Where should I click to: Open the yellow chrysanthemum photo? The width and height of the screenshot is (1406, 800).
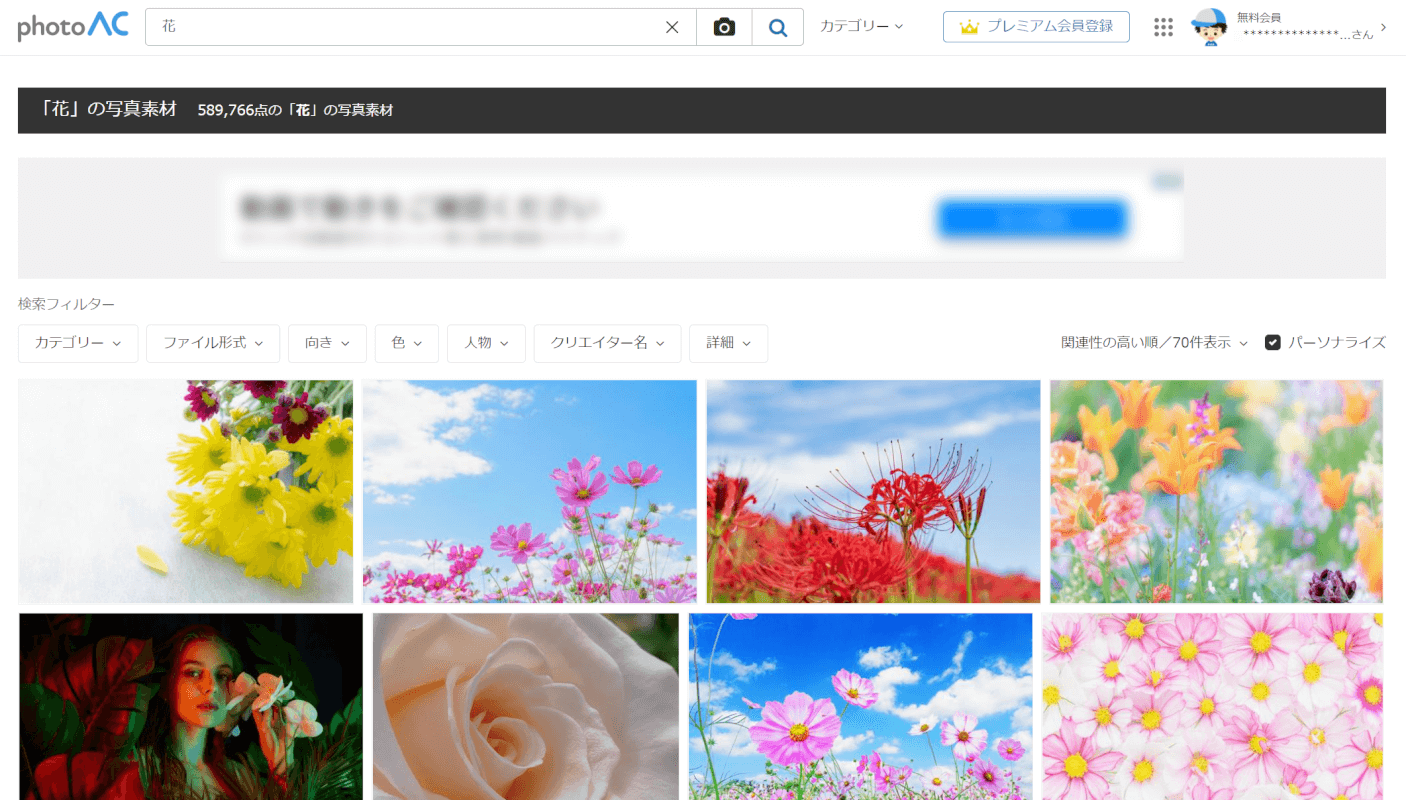coord(185,491)
